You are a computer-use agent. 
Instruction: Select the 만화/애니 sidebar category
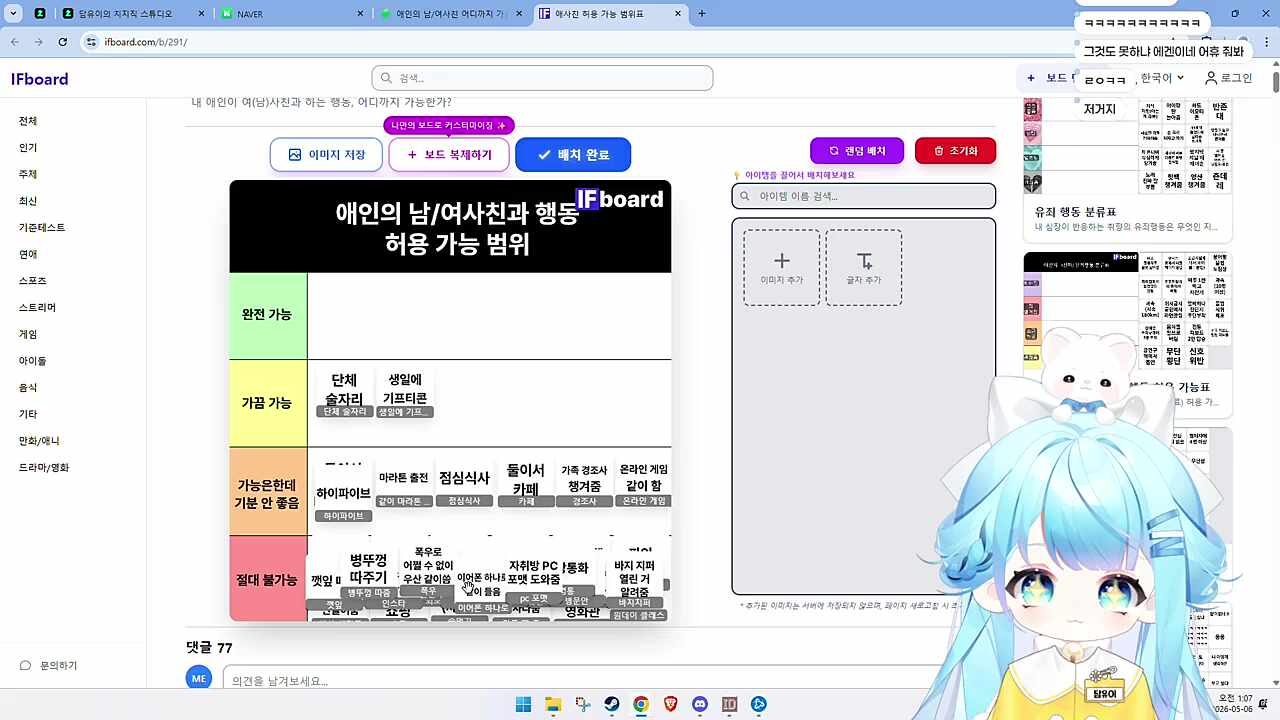click(39, 441)
